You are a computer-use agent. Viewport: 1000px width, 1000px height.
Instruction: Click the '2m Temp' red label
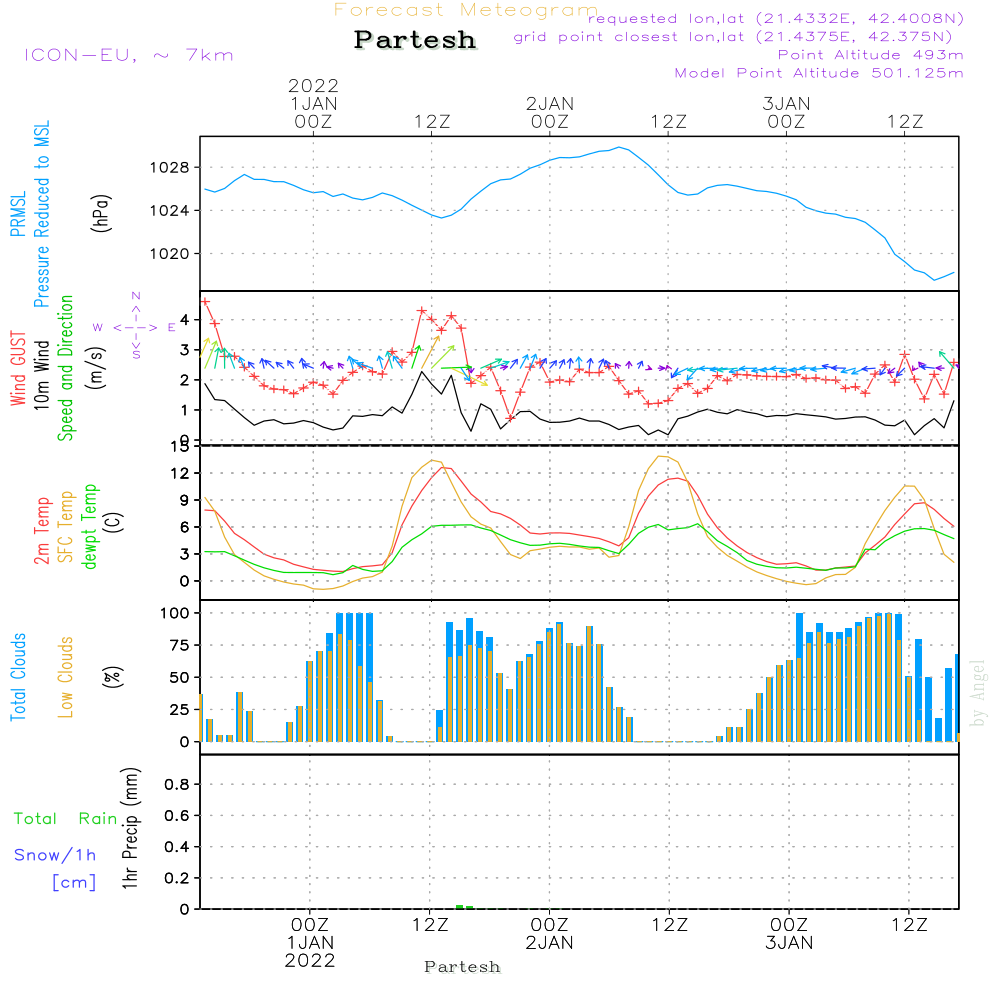pyautogui.click(x=41, y=531)
